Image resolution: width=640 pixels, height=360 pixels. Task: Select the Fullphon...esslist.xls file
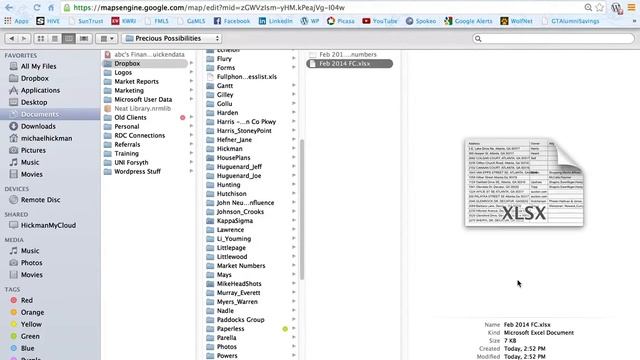[x=247, y=76]
